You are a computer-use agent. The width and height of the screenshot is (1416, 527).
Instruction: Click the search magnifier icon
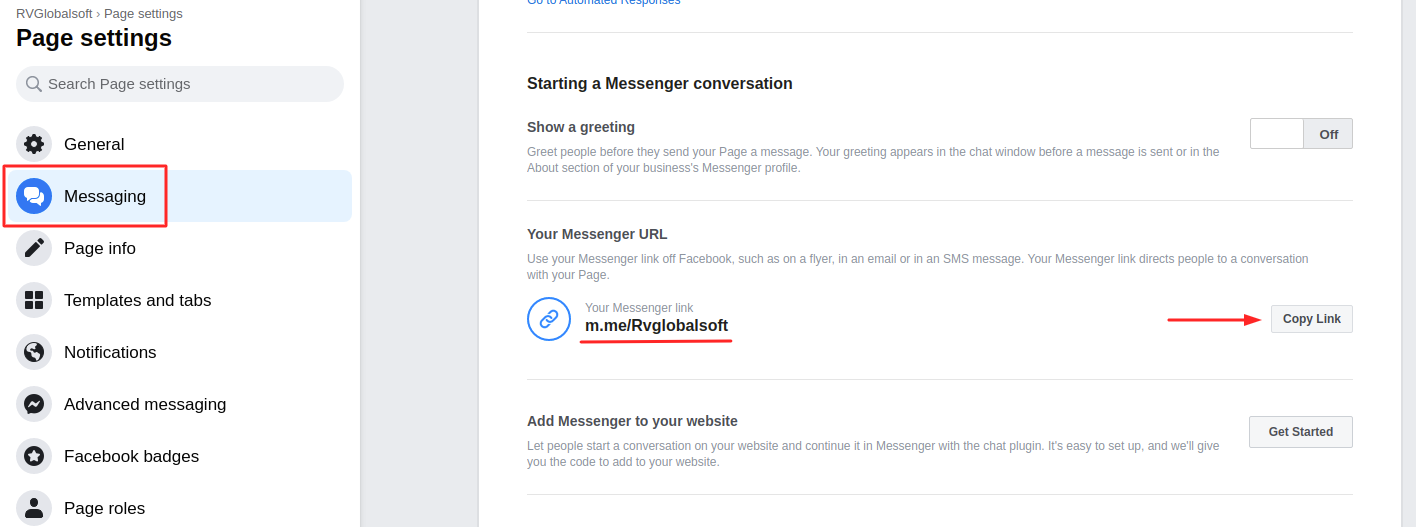(34, 84)
